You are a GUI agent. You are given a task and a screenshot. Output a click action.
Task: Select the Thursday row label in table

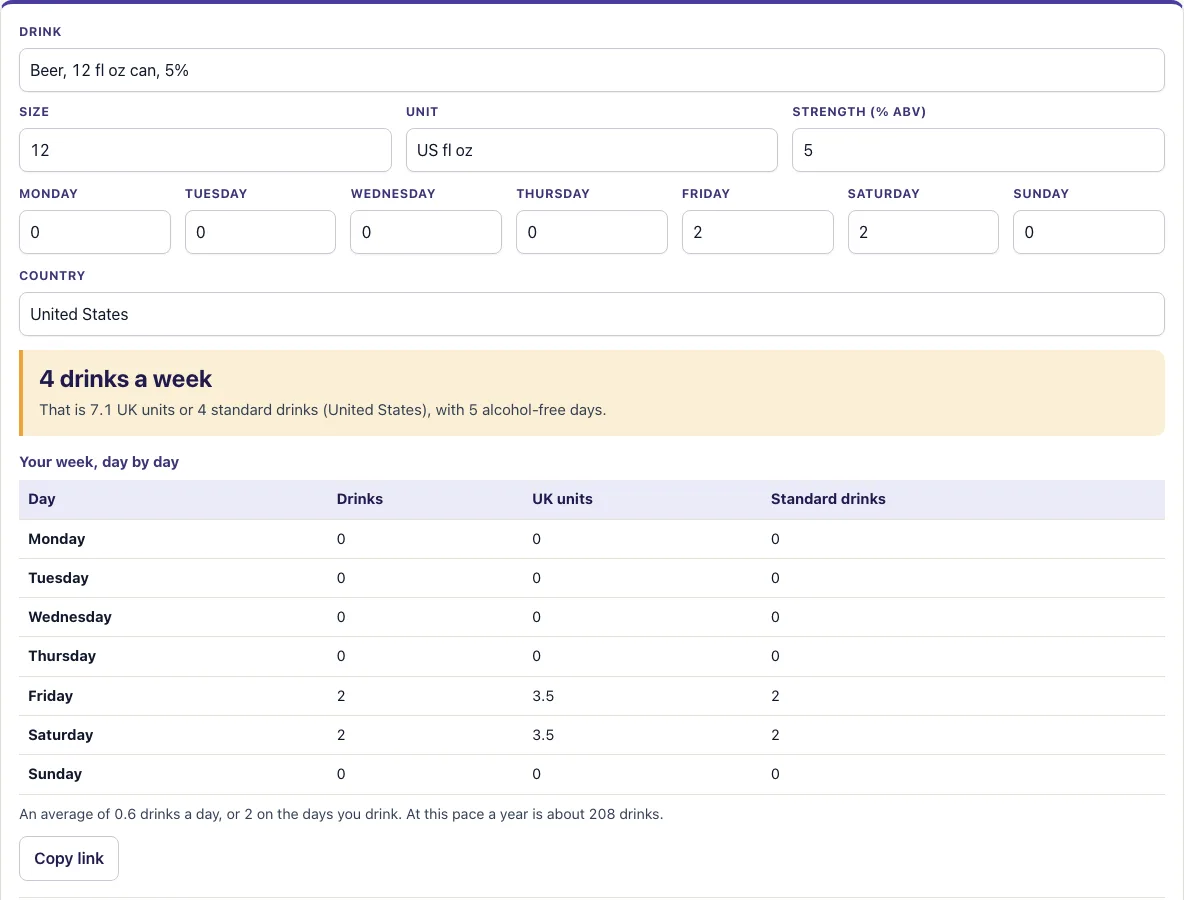(62, 656)
